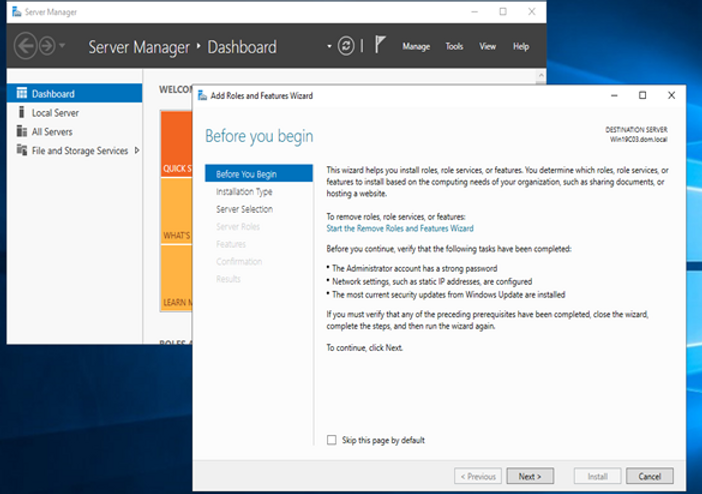Select the Local Server icon
Image resolution: width=702 pixels, height=494 pixels.
[x=21, y=113]
